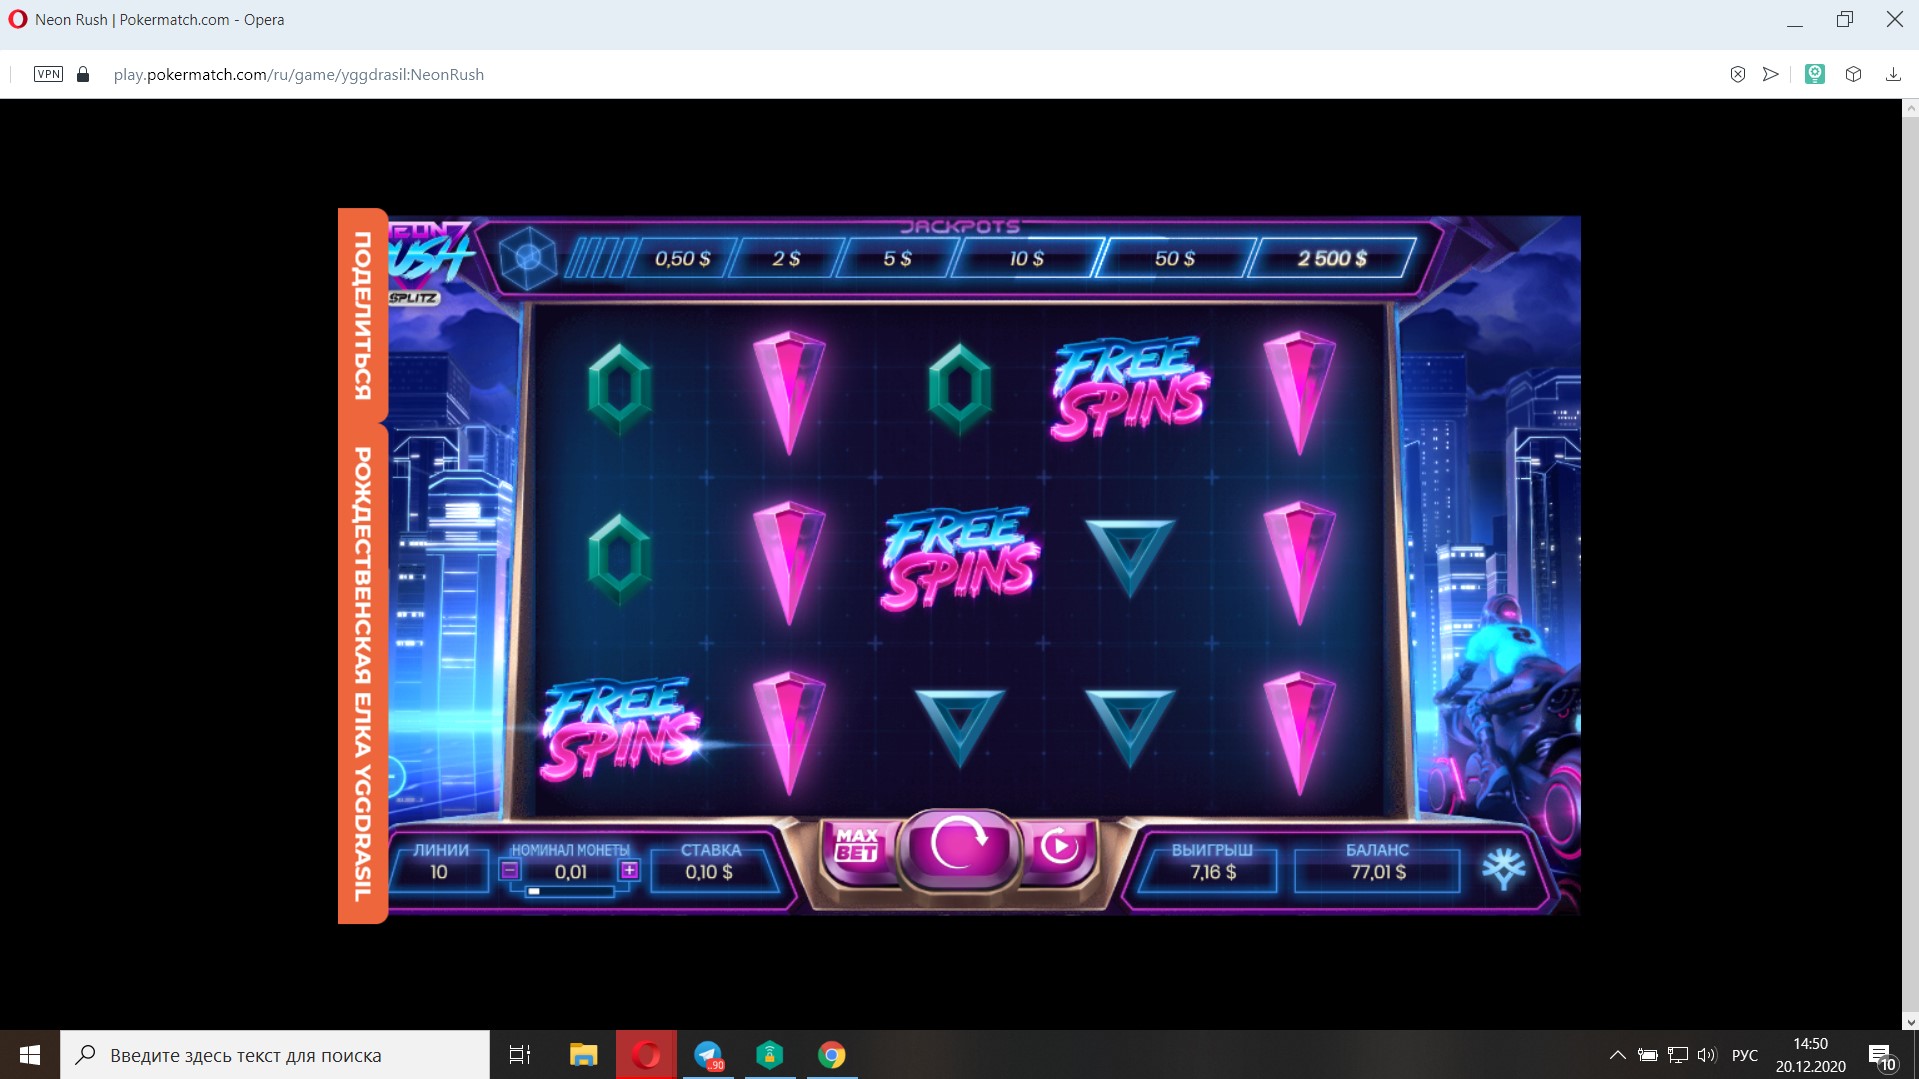This screenshot has height=1079, width=1919.
Task: Start autoplay with the play-arrow button
Action: point(1060,847)
